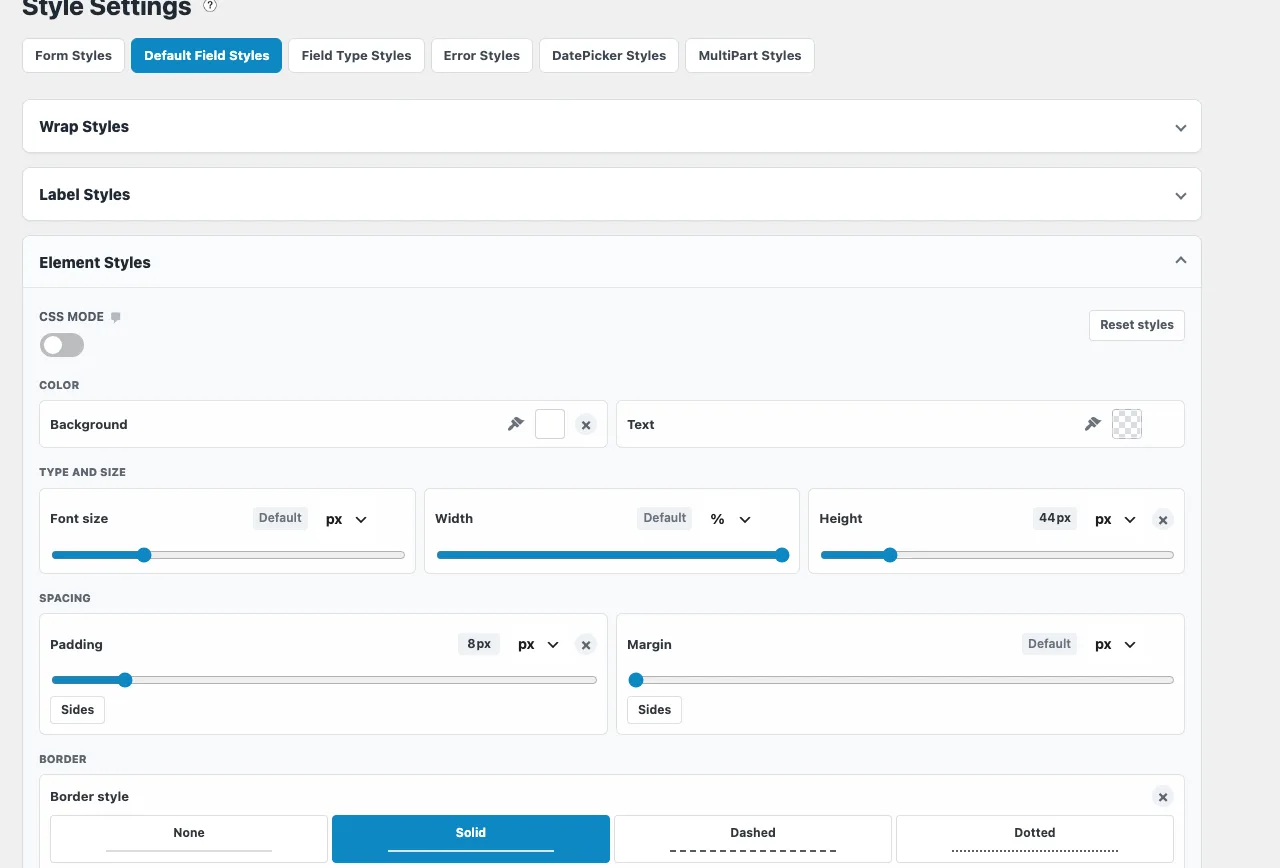Click the Height slider handle
The width and height of the screenshot is (1280, 868).
pos(890,555)
